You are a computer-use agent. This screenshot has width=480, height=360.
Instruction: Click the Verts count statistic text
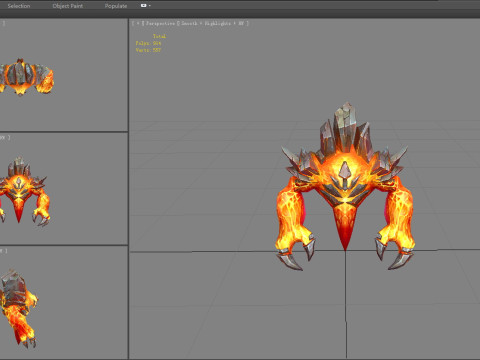148,50
